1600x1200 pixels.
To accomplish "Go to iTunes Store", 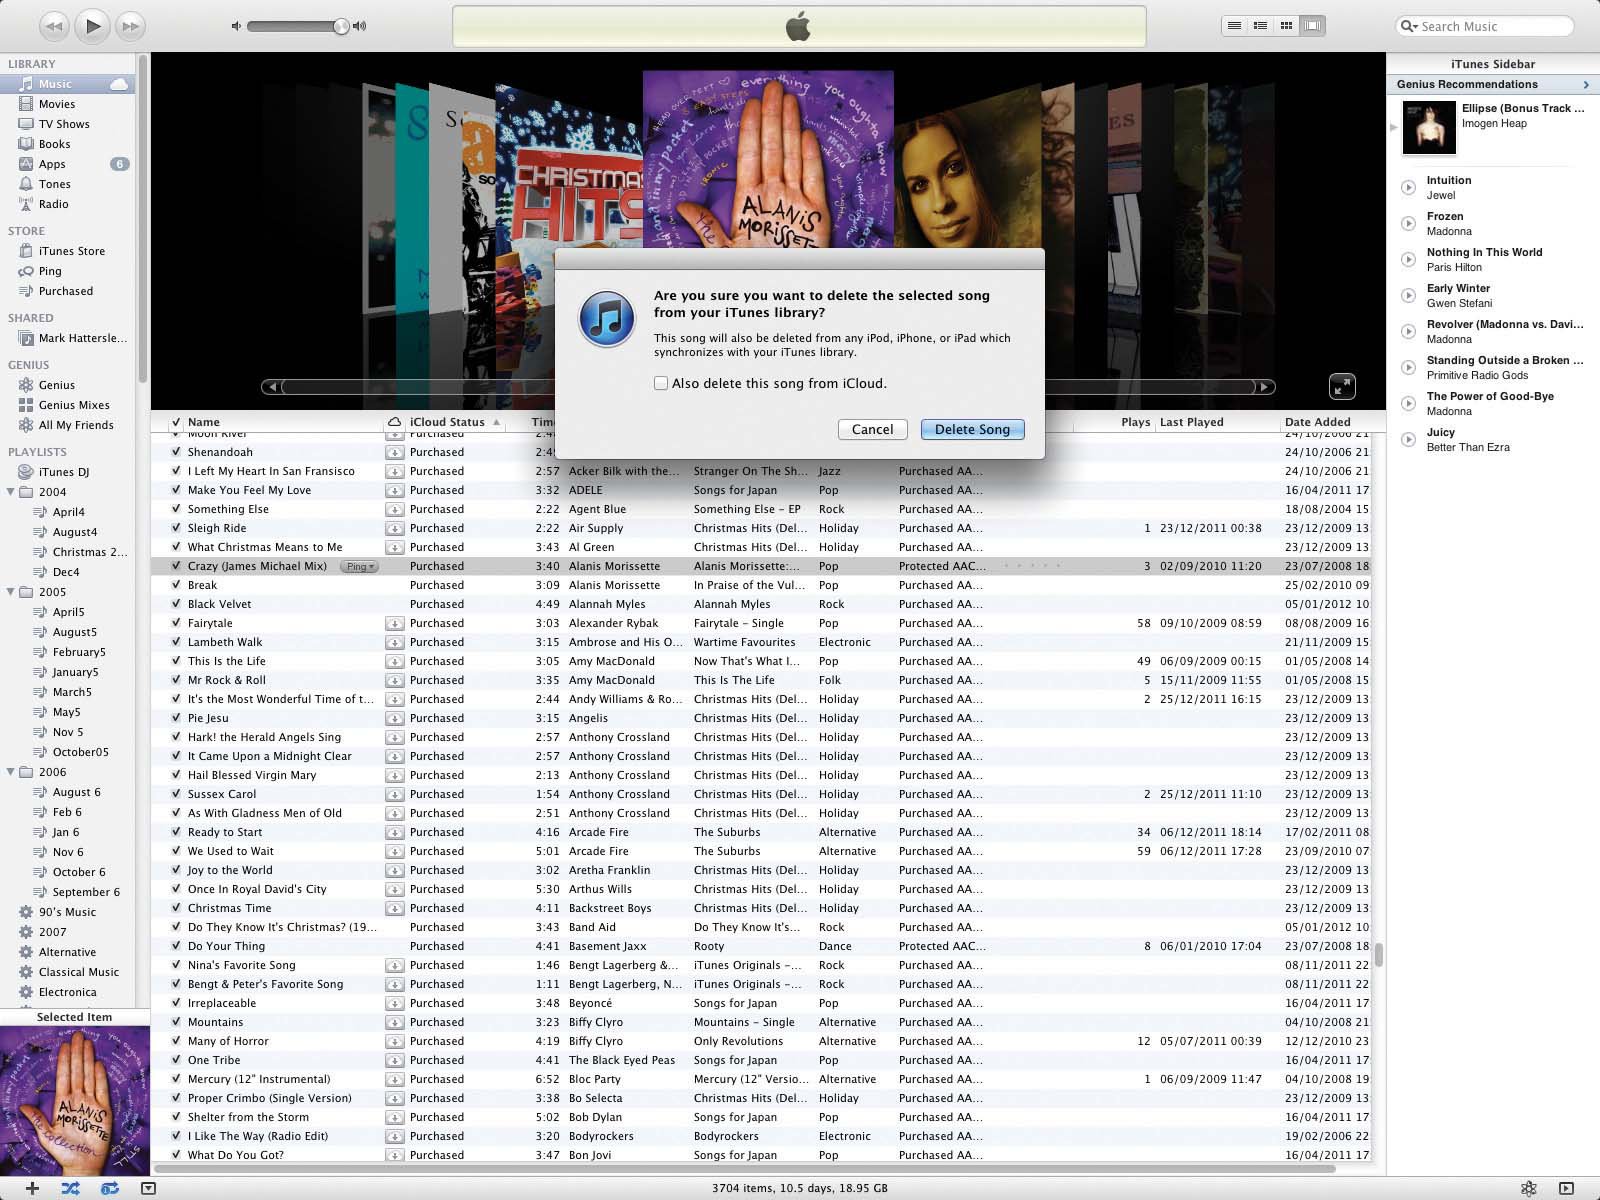I will [x=71, y=251].
